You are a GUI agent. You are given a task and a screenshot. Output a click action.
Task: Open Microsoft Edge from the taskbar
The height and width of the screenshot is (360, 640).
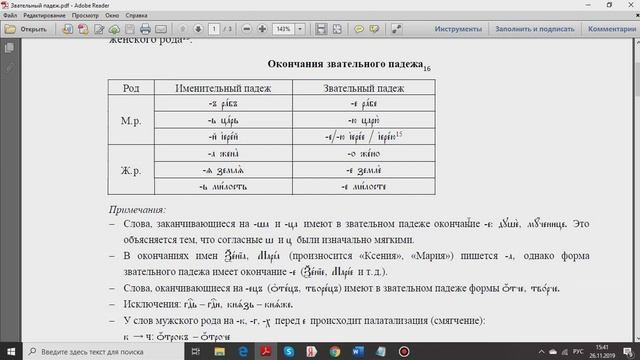coord(243,351)
